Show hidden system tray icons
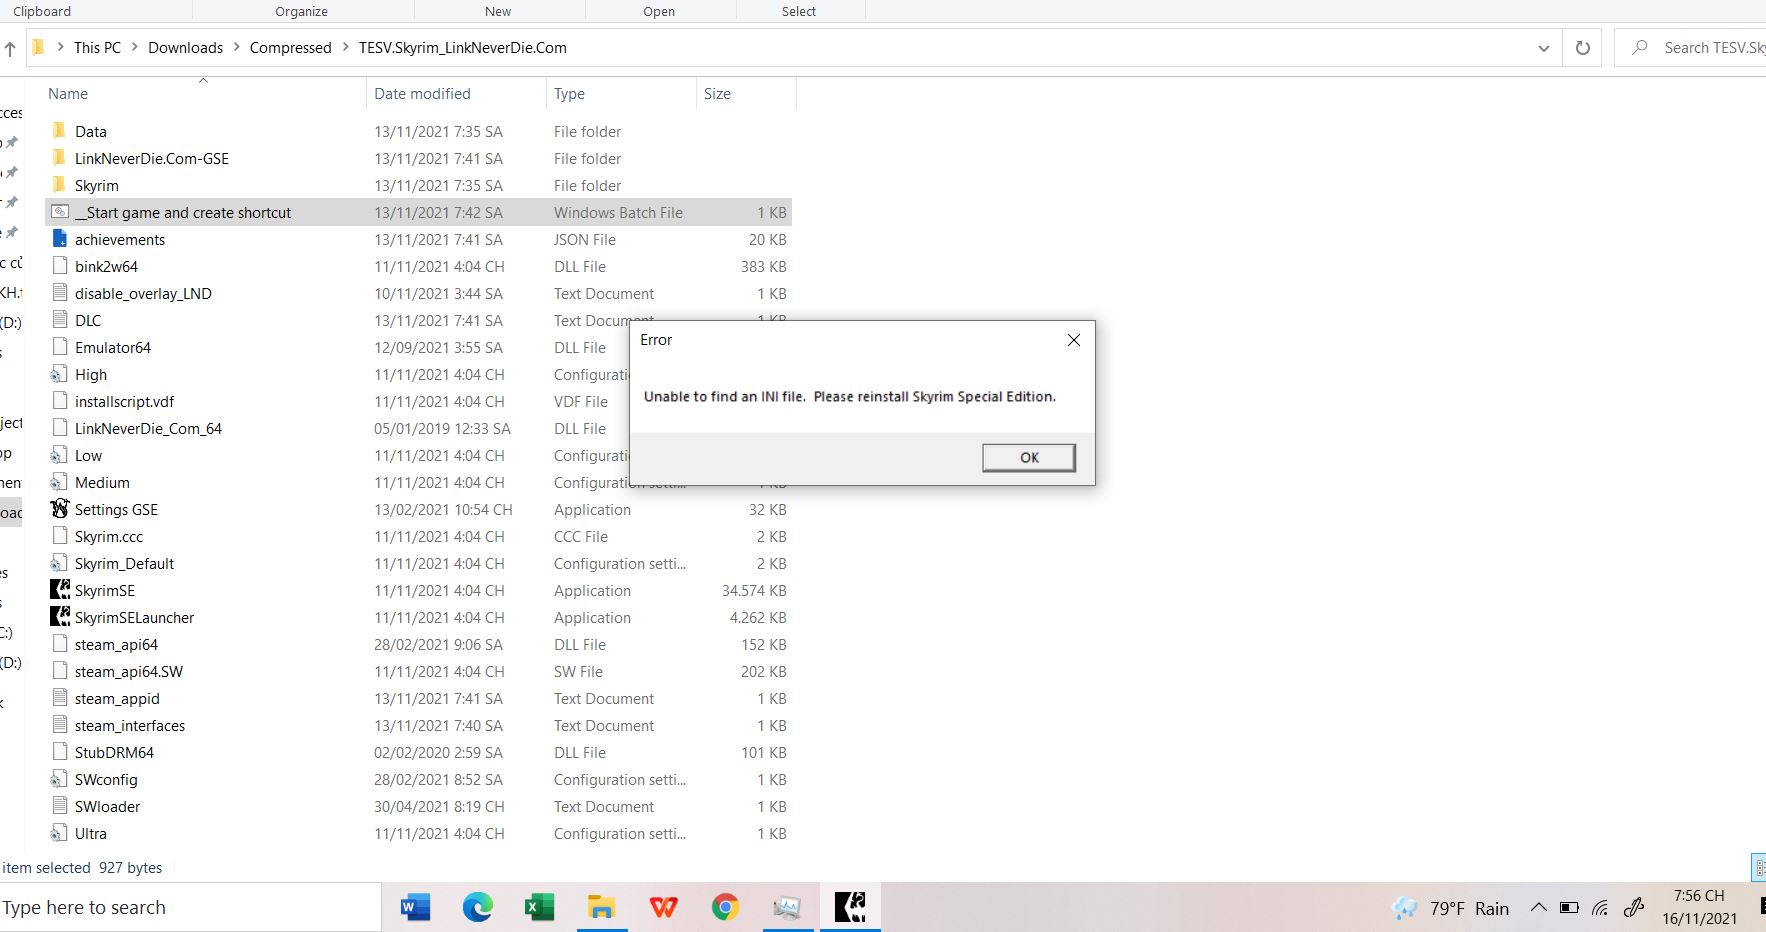1766x932 pixels. (x=1538, y=908)
